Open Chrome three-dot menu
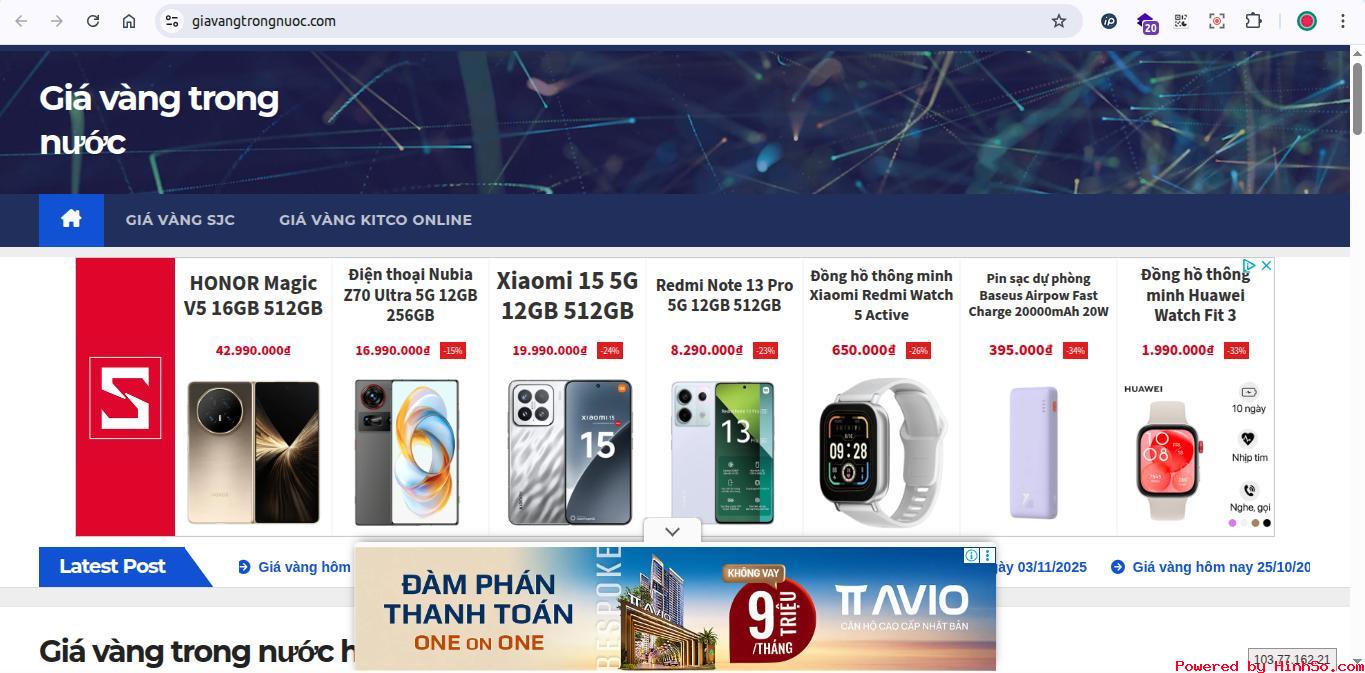The width and height of the screenshot is (1365, 673). pos(1343,21)
